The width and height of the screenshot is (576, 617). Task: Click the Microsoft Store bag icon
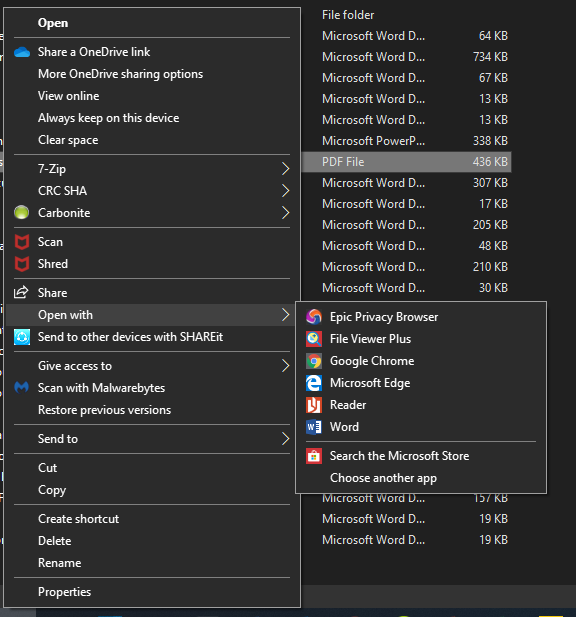[x=314, y=456]
